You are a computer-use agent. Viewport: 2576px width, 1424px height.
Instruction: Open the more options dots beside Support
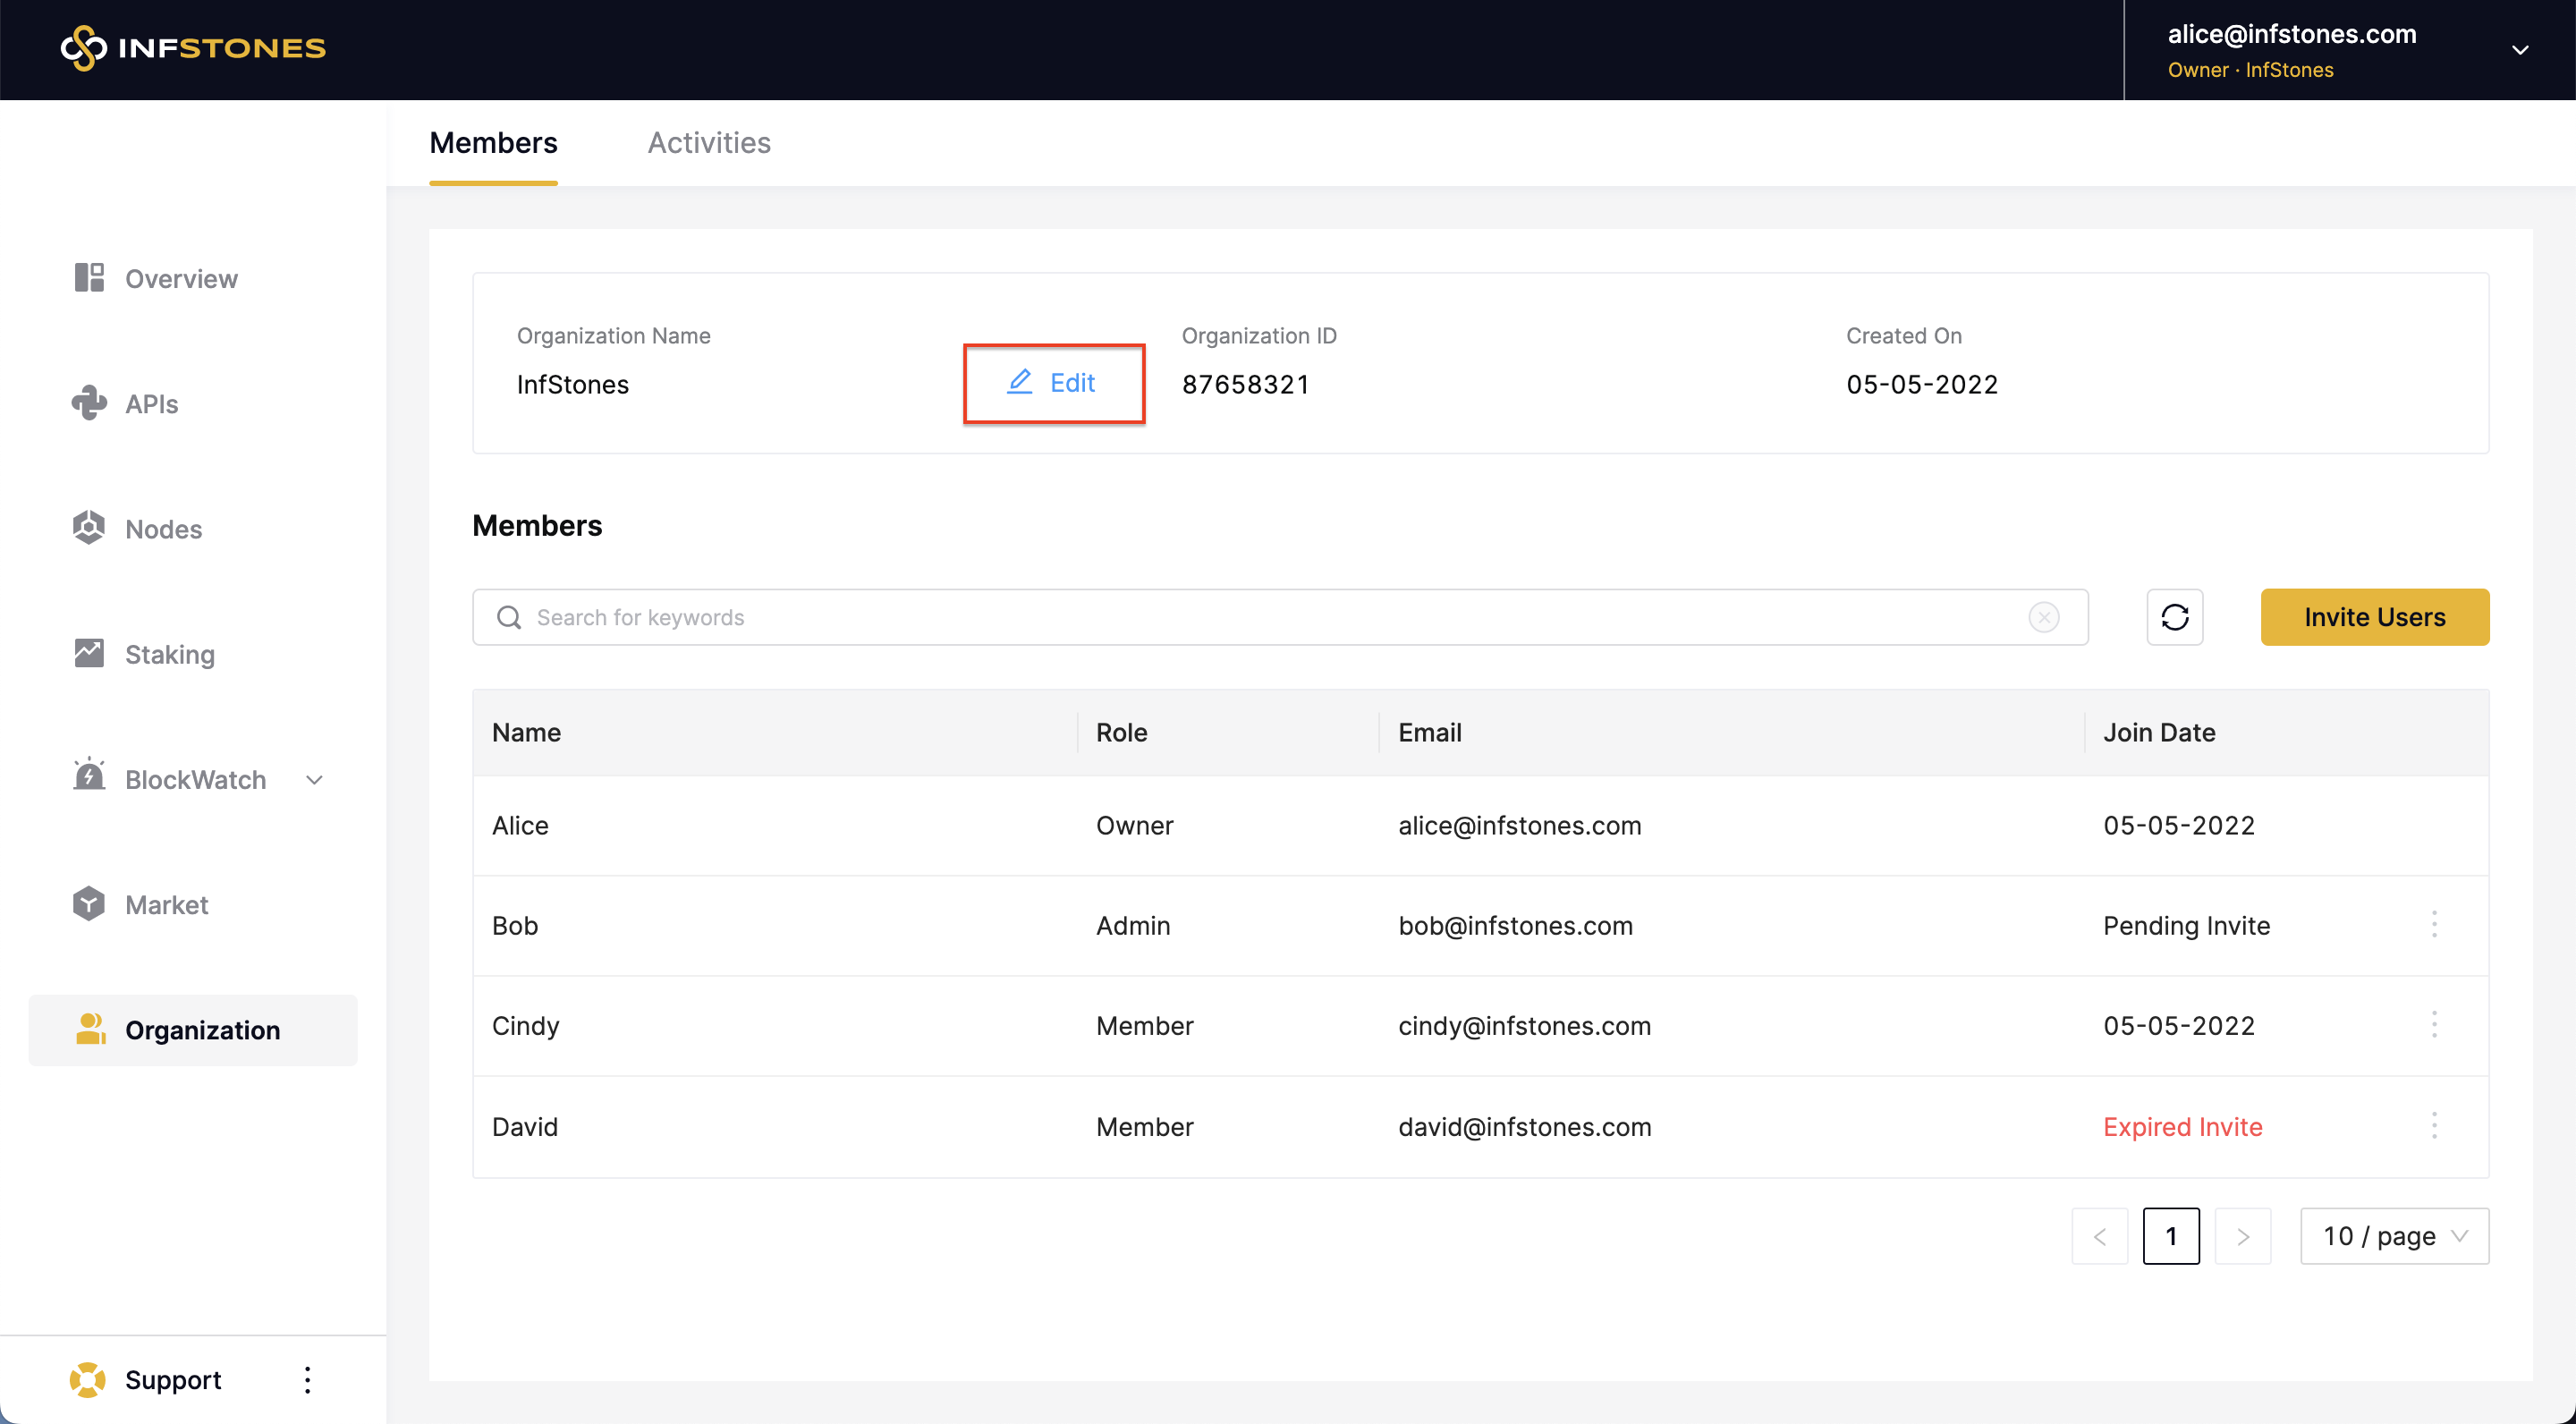pos(307,1379)
